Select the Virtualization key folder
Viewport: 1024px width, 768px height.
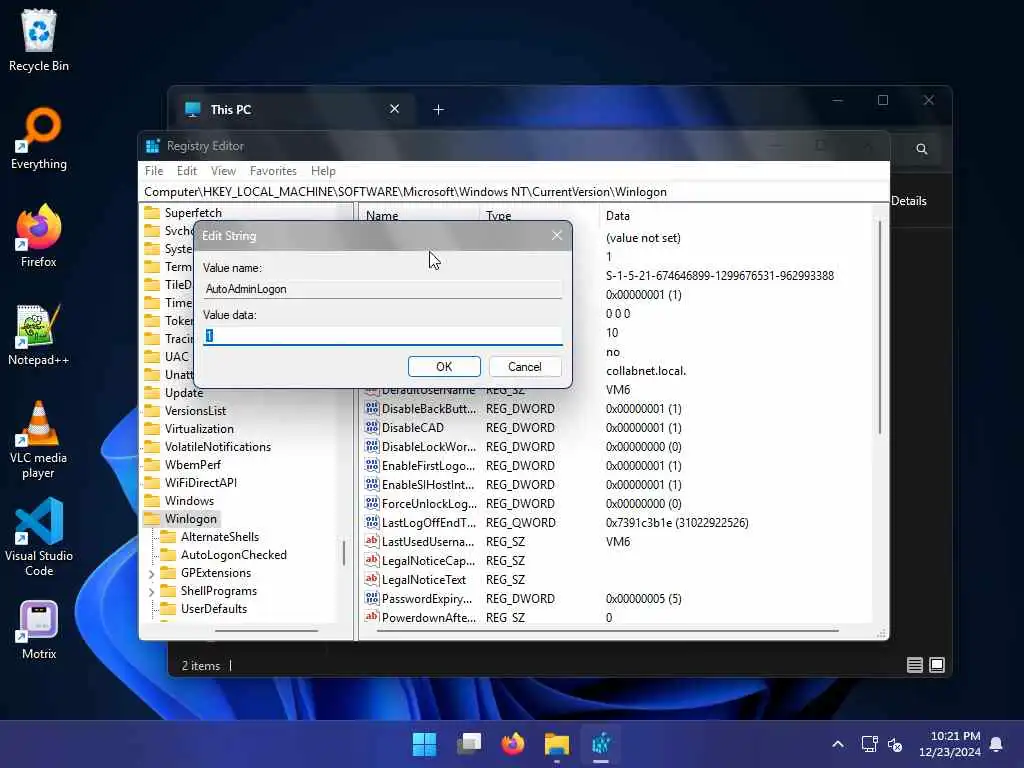199,429
